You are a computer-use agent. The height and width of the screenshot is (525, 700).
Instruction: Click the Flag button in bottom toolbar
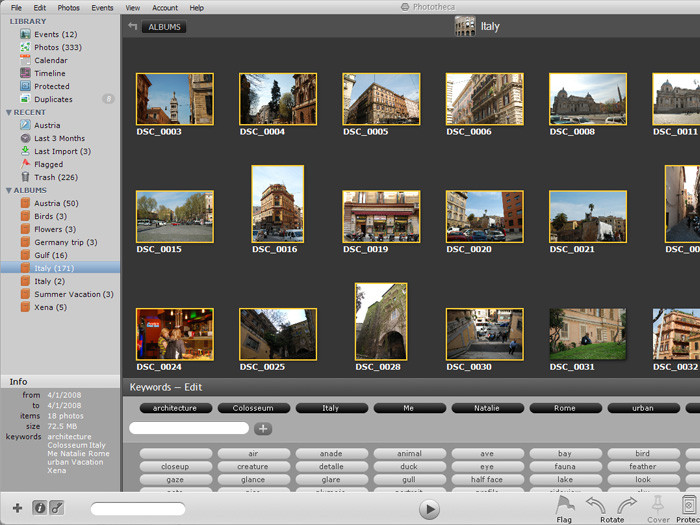[564, 505]
